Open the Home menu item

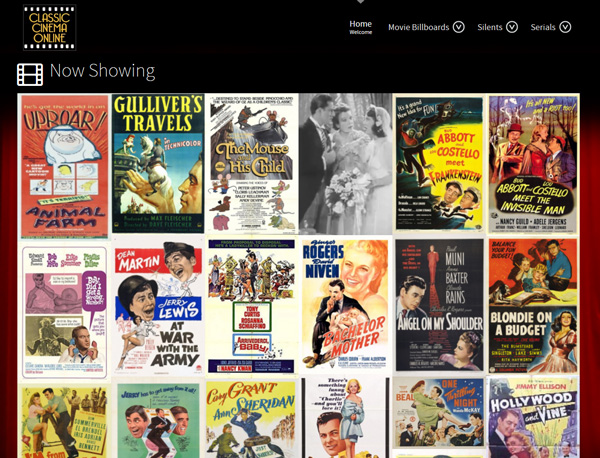pos(360,27)
